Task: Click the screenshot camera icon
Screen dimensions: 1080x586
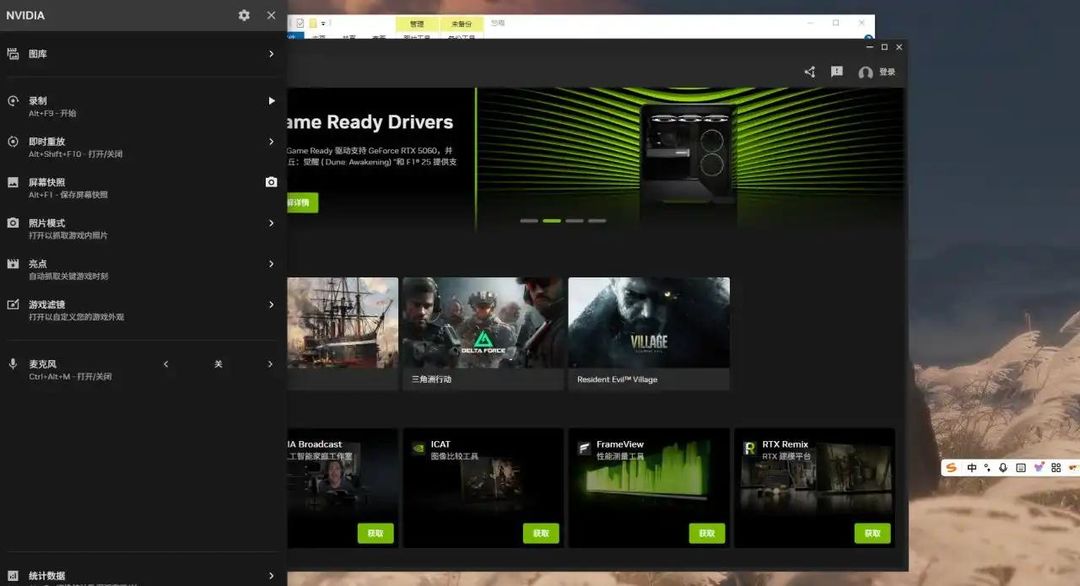Action: [271, 182]
